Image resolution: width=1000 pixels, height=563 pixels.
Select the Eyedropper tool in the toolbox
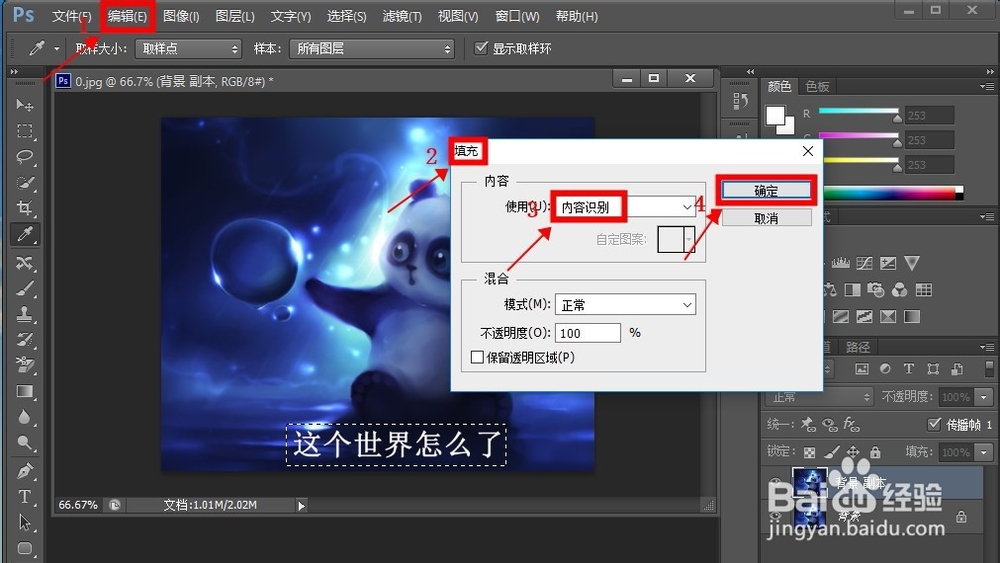coord(25,234)
